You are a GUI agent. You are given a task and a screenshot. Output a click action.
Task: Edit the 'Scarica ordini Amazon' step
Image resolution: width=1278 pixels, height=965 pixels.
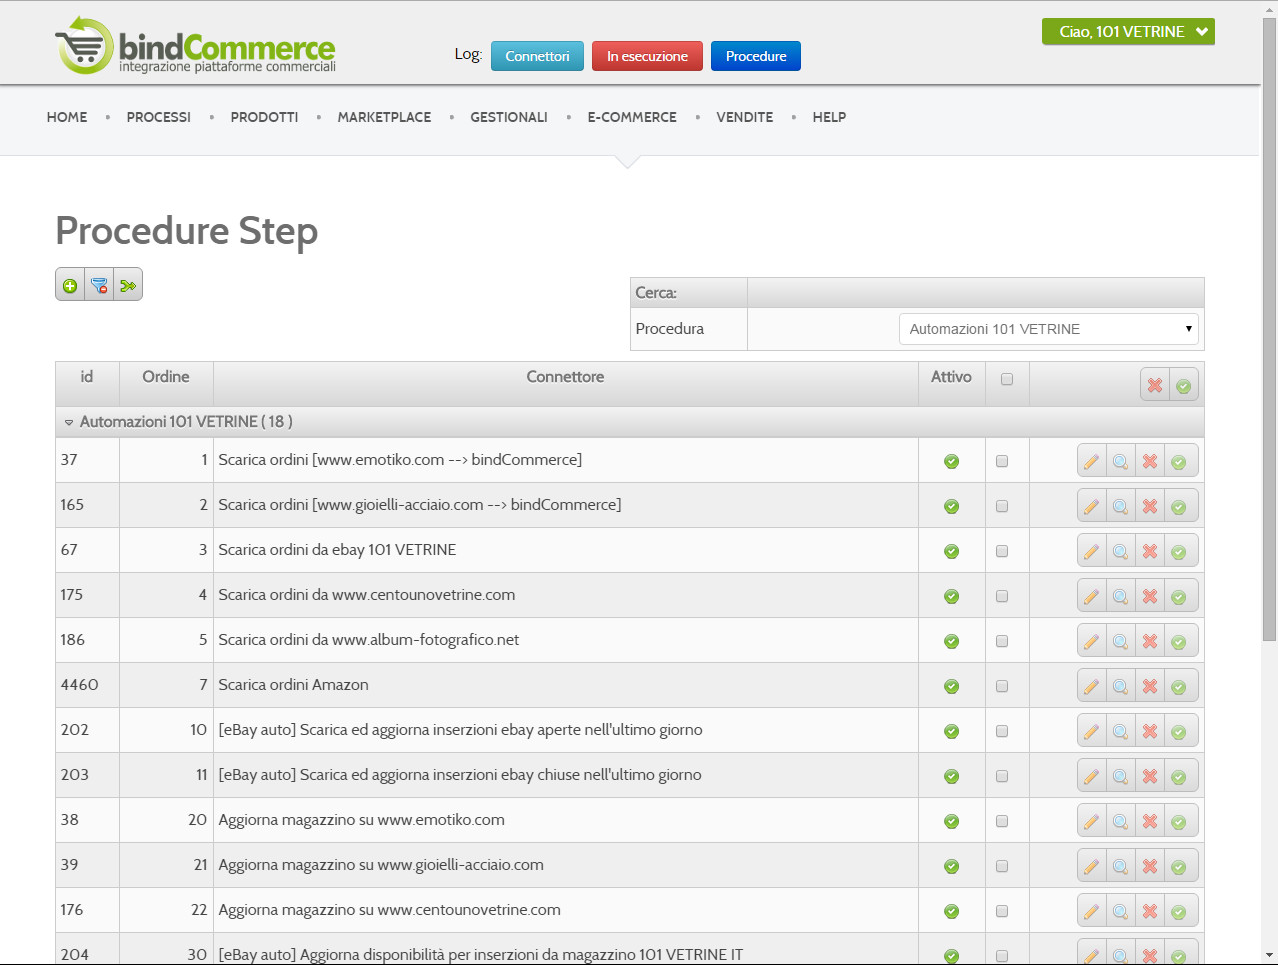1092,686
